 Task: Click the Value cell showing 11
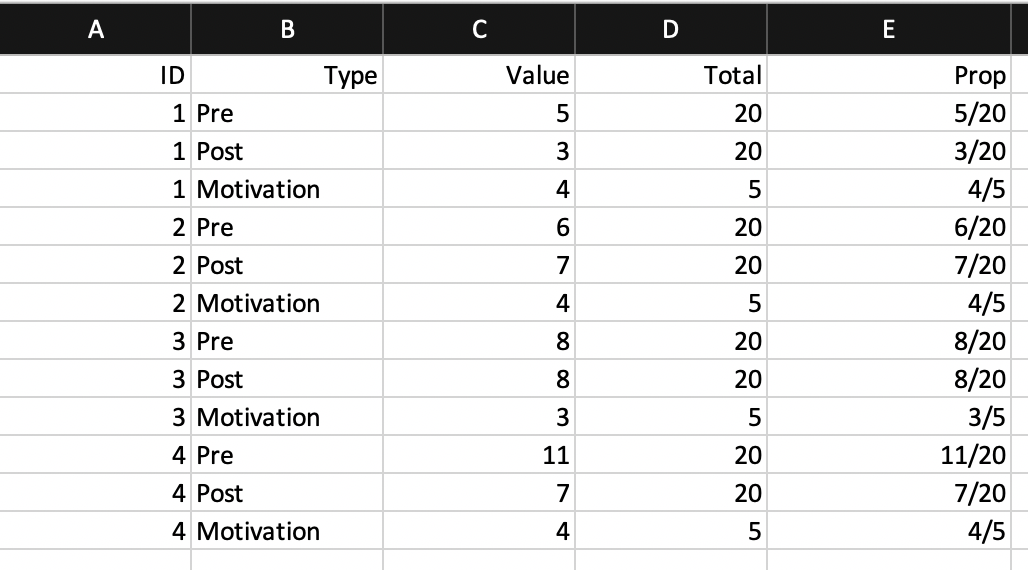pyautogui.click(x=479, y=455)
